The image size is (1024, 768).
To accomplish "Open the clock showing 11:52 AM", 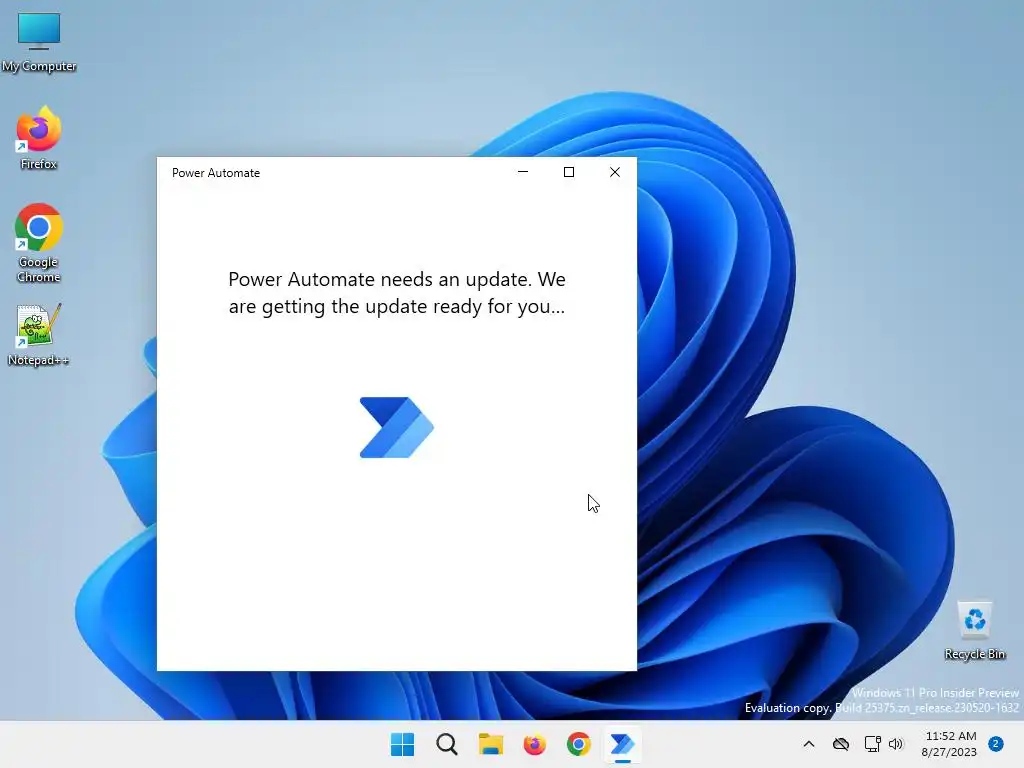I will click(x=950, y=744).
